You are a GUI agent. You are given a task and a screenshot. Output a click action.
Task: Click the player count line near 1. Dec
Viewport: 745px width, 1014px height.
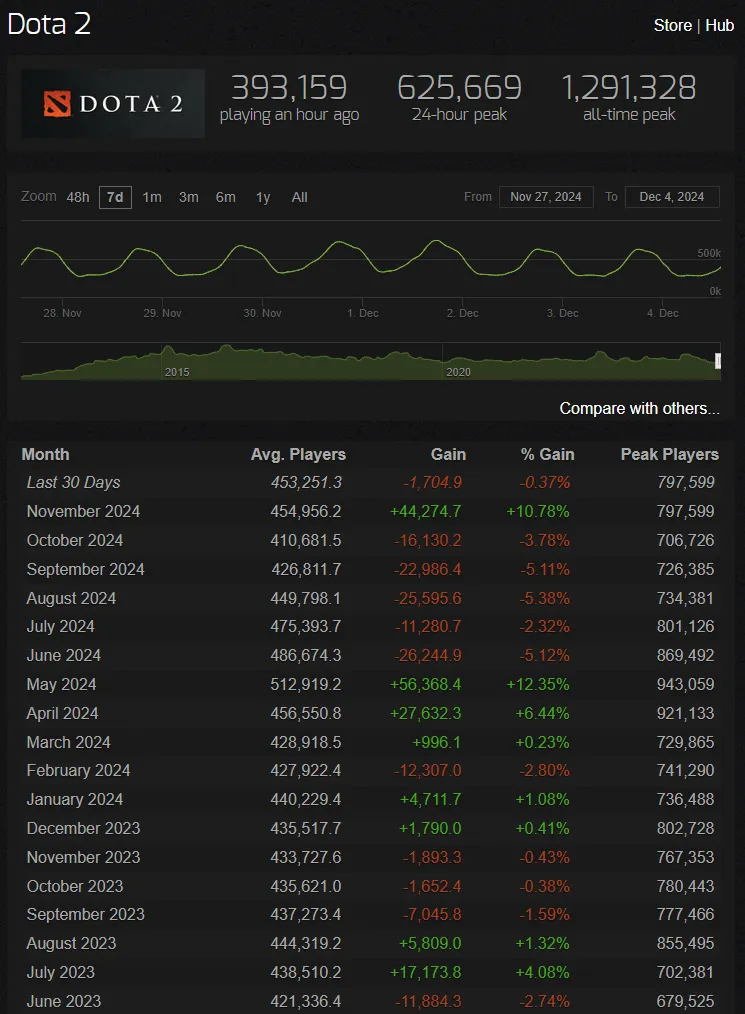345,244
